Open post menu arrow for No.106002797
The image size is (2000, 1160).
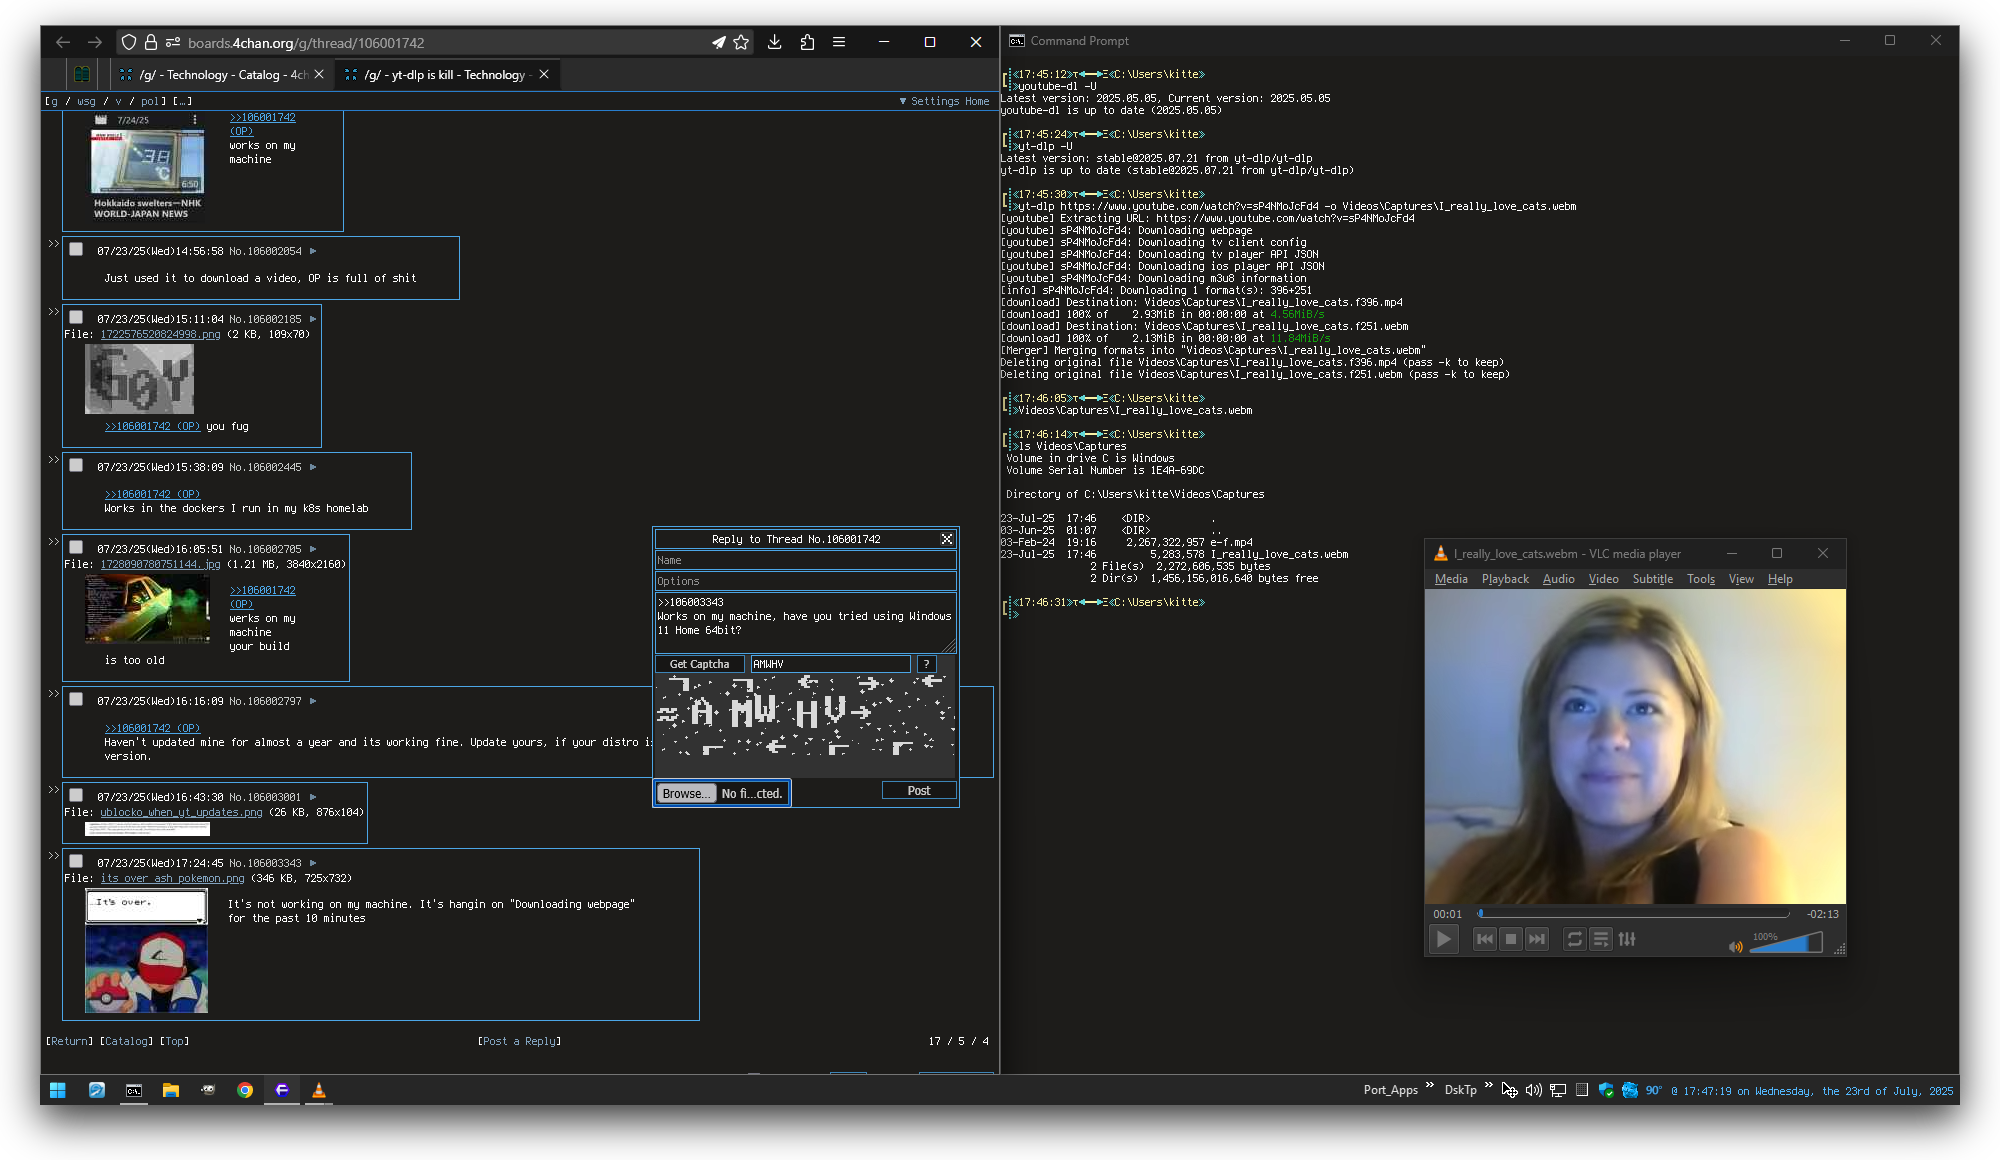(313, 701)
